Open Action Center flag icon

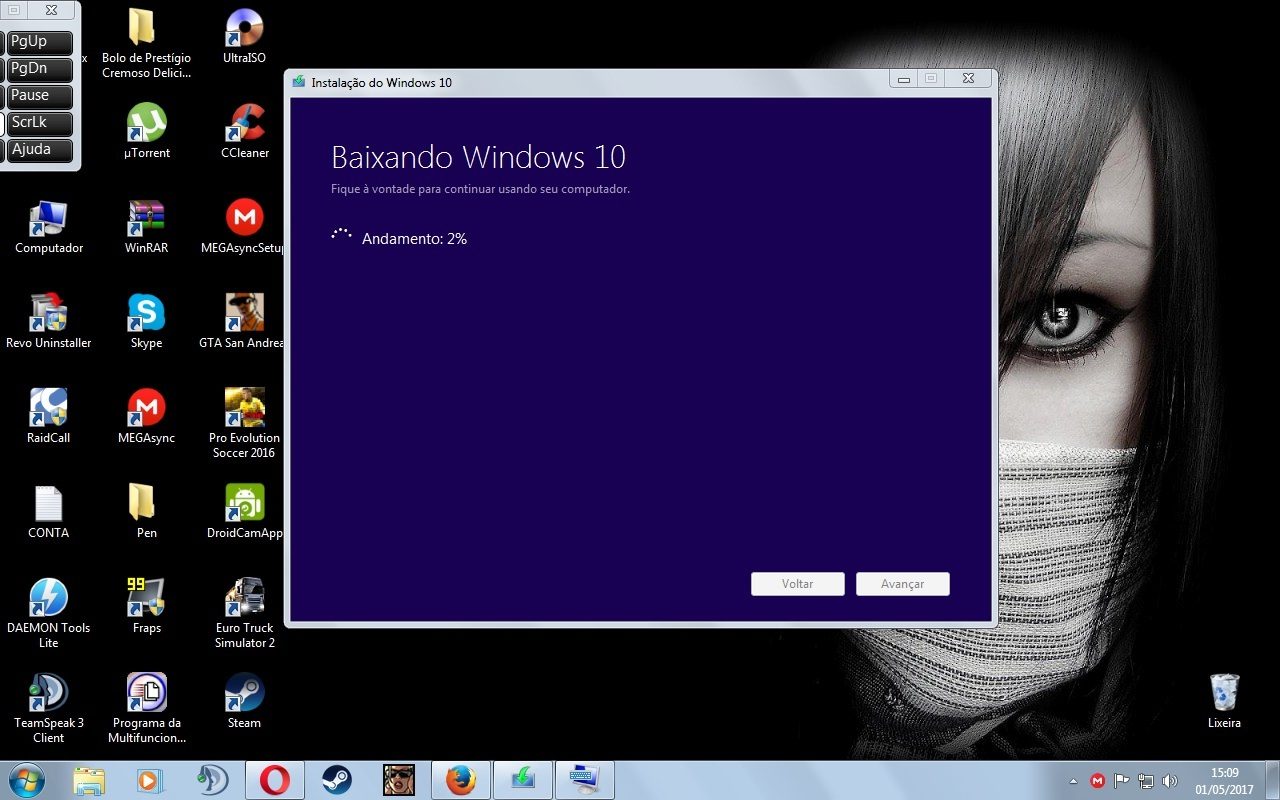pos(1122,781)
